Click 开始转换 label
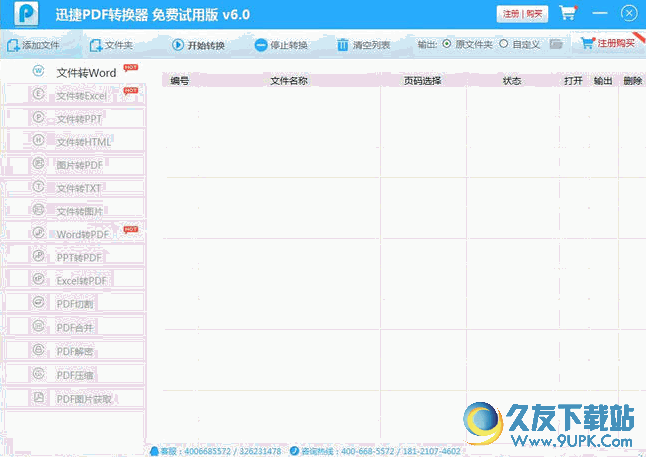 (x=206, y=45)
